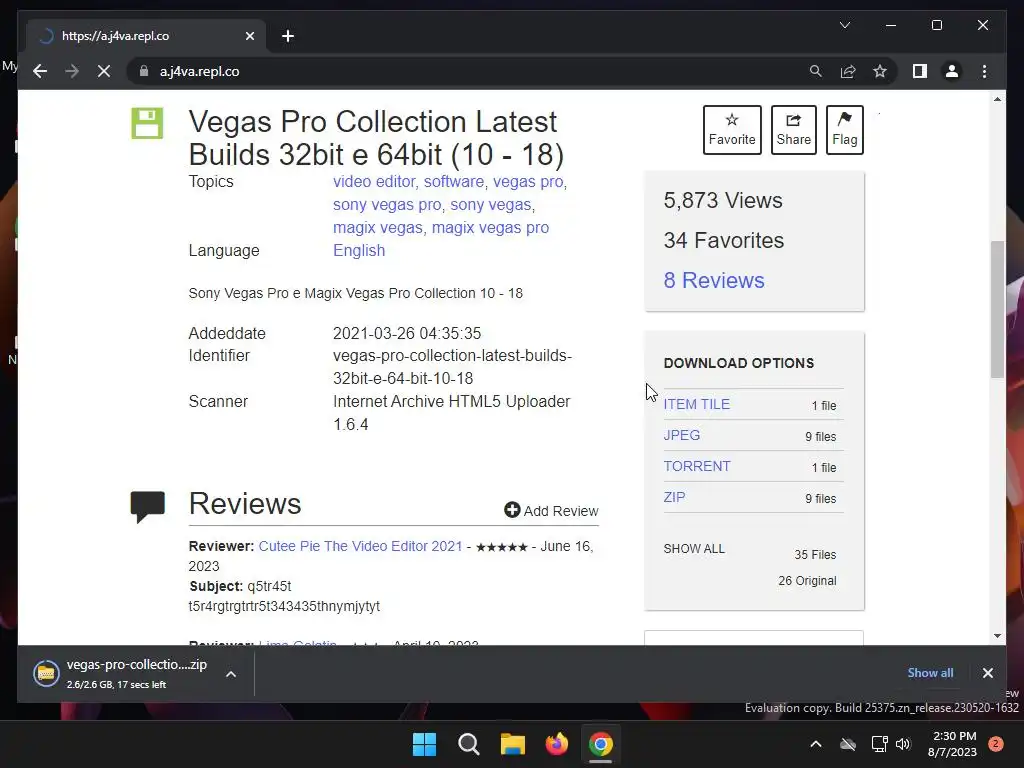
Task: Click the green floppy disk software icon
Action: click(147, 123)
